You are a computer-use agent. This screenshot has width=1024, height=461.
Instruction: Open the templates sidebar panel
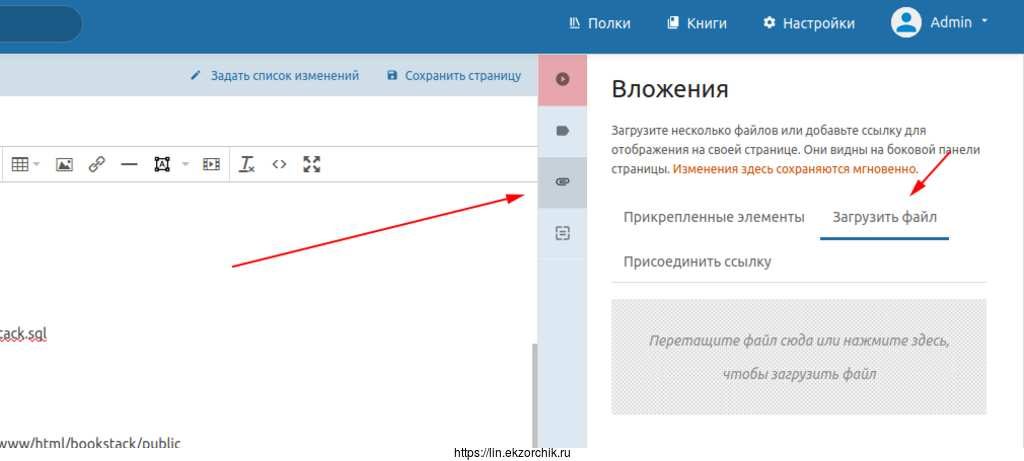(563, 233)
